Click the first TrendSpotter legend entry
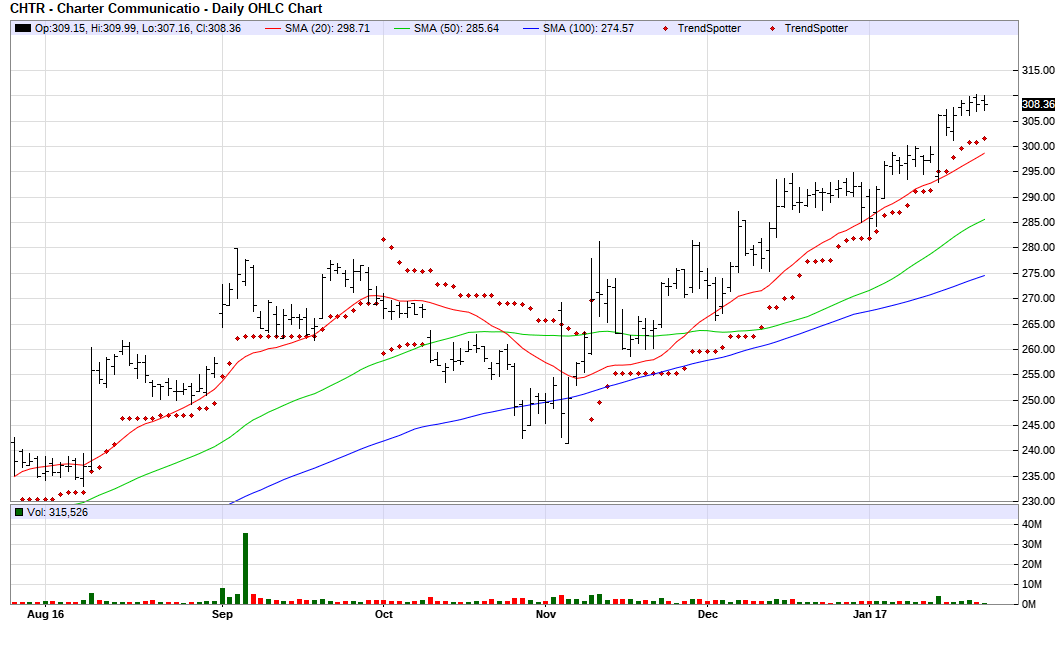Image resolution: width=1060 pixels, height=645 pixels. tap(702, 28)
